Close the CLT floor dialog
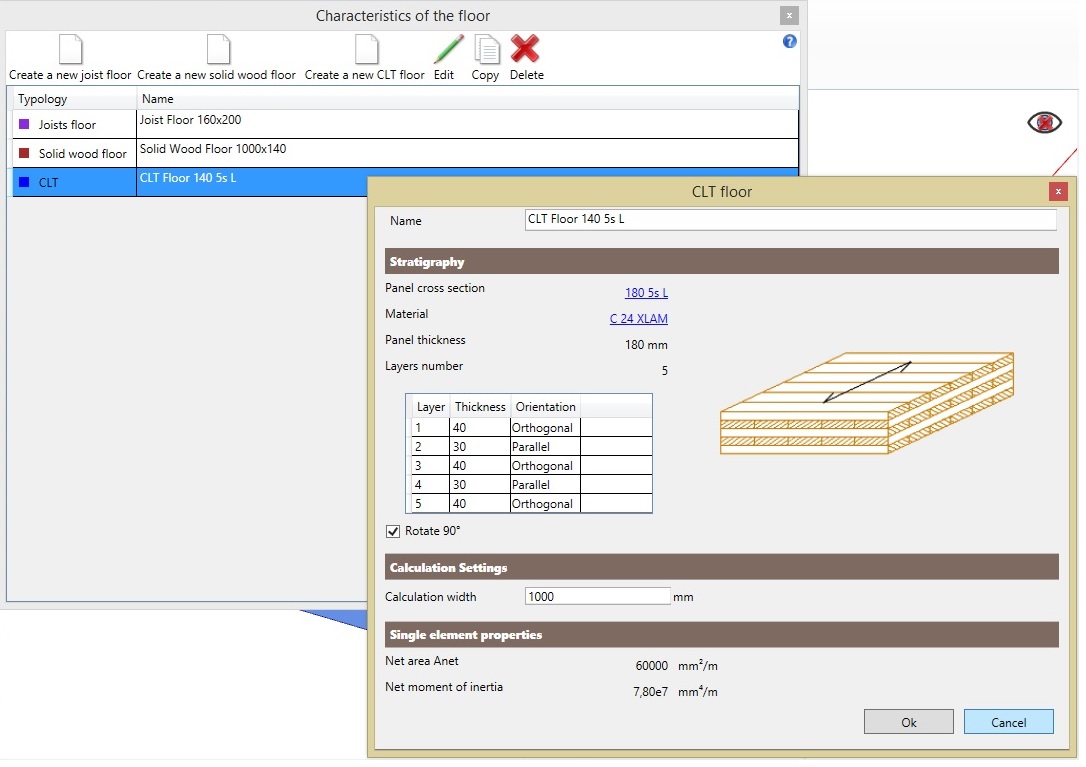Image resolution: width=1086 pixels, height=767 pixels. [1058, 192]
